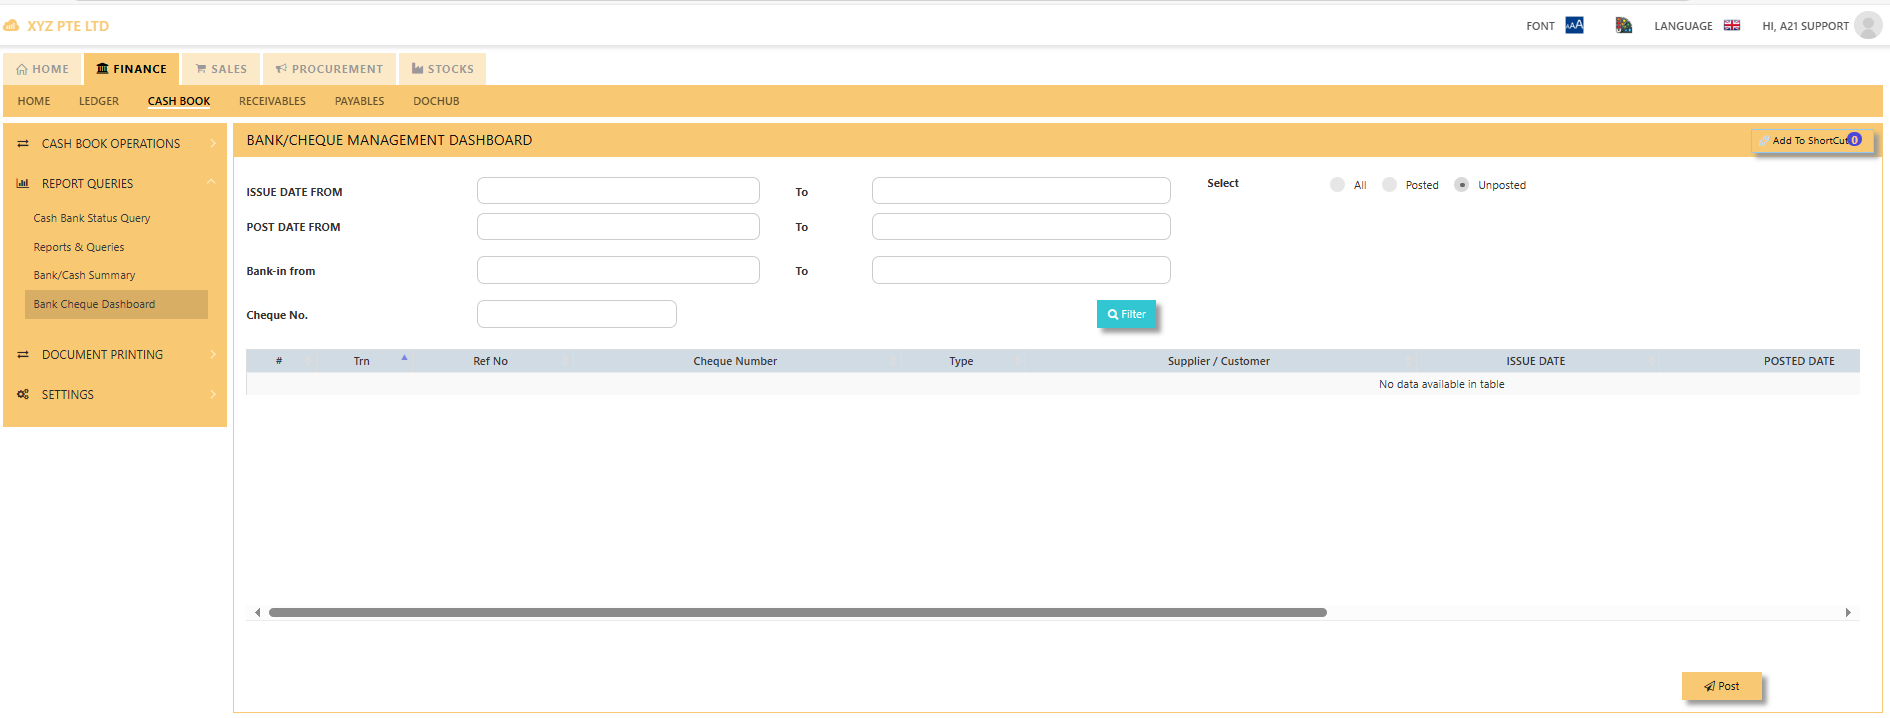Click the XYZ PTE LTD cloud logo

coord(12,26)
